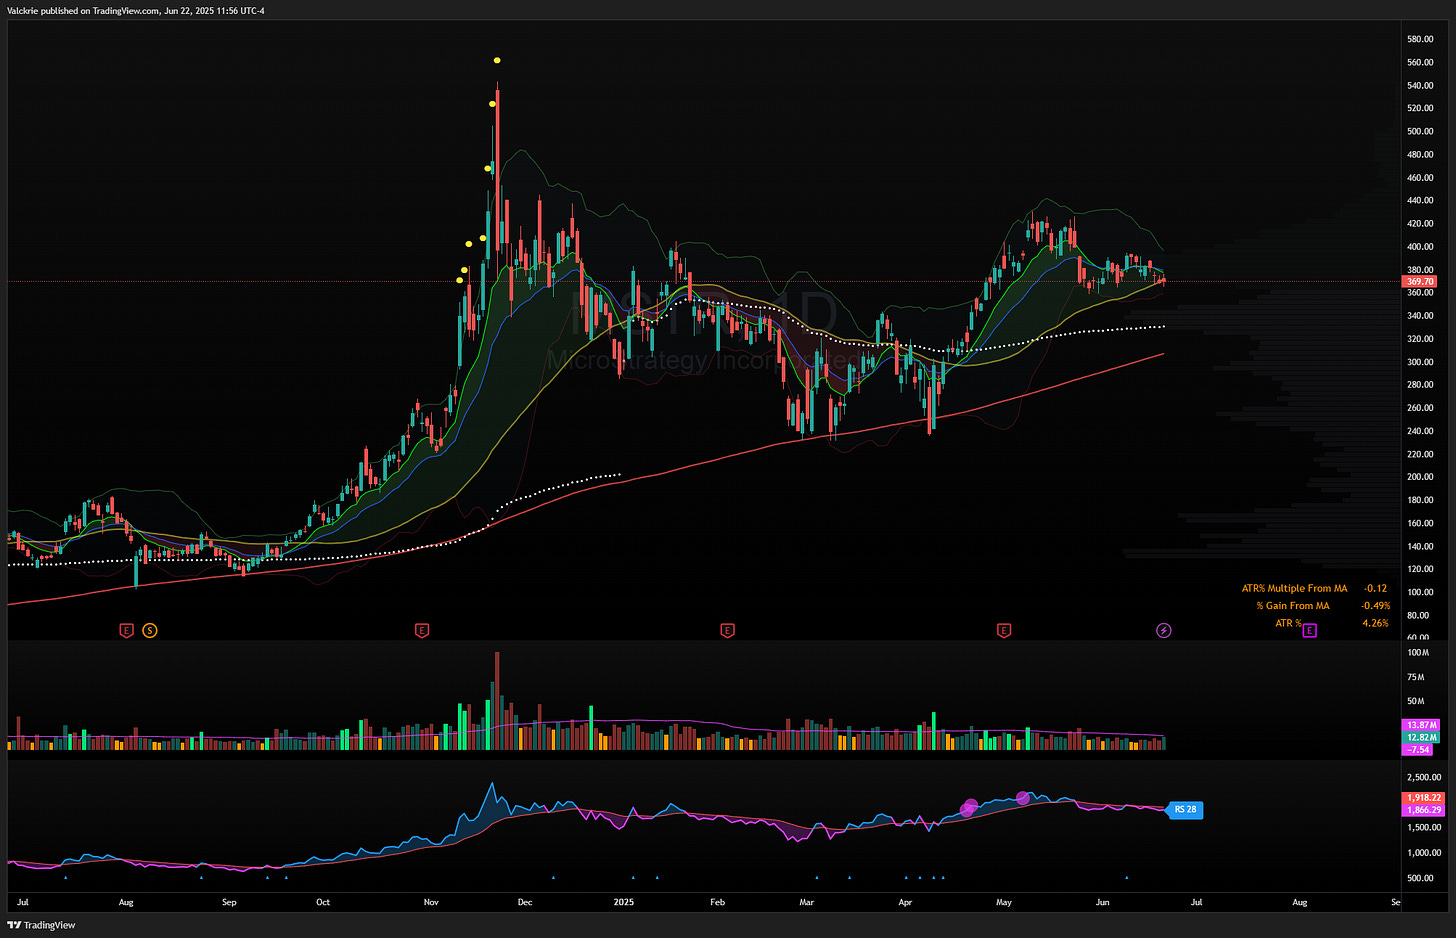This screenshot has width=1456, height=938.
Task: Click the Sep label on time axis
Action: (x=229, y=902)
